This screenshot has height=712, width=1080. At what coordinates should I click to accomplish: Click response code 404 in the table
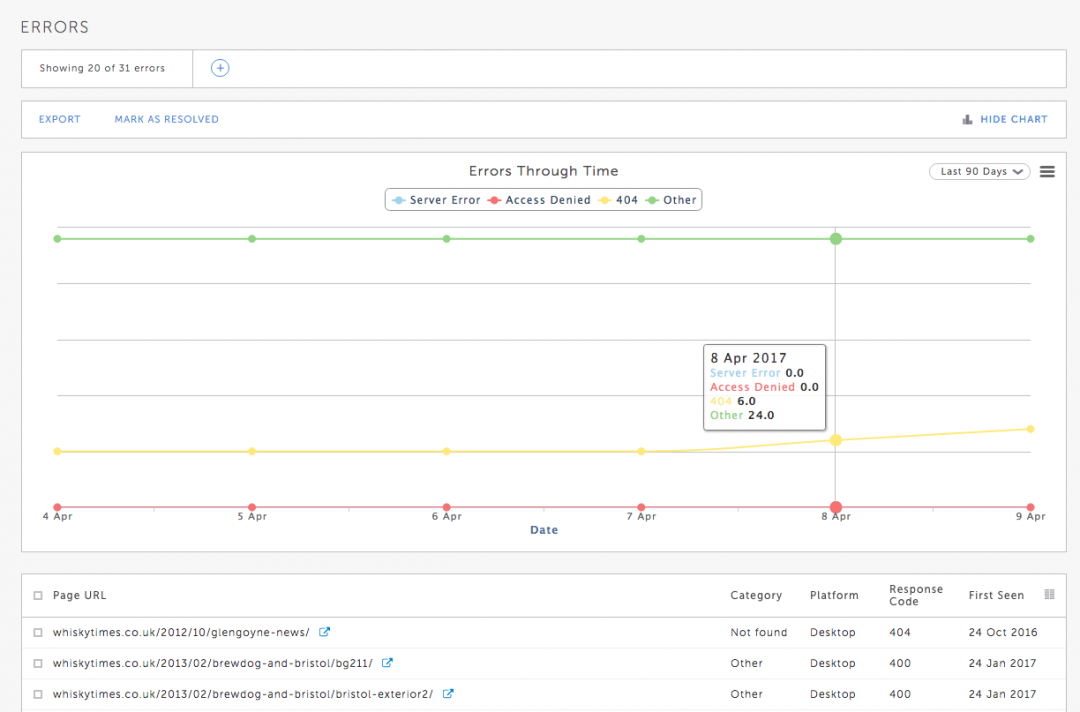point(900,632)
